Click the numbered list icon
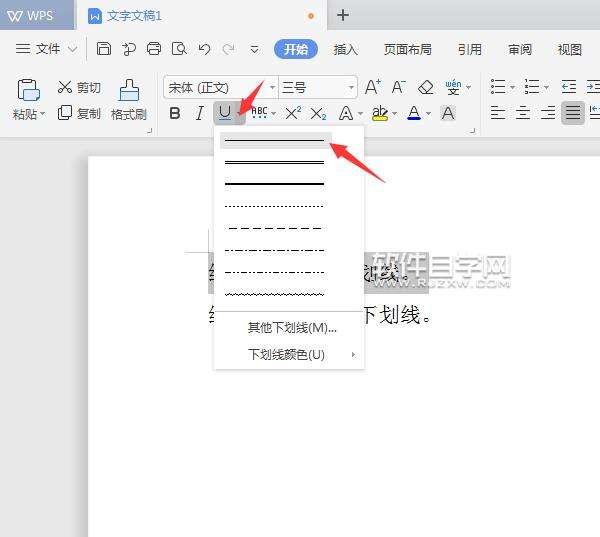 [x=532, y=87]
